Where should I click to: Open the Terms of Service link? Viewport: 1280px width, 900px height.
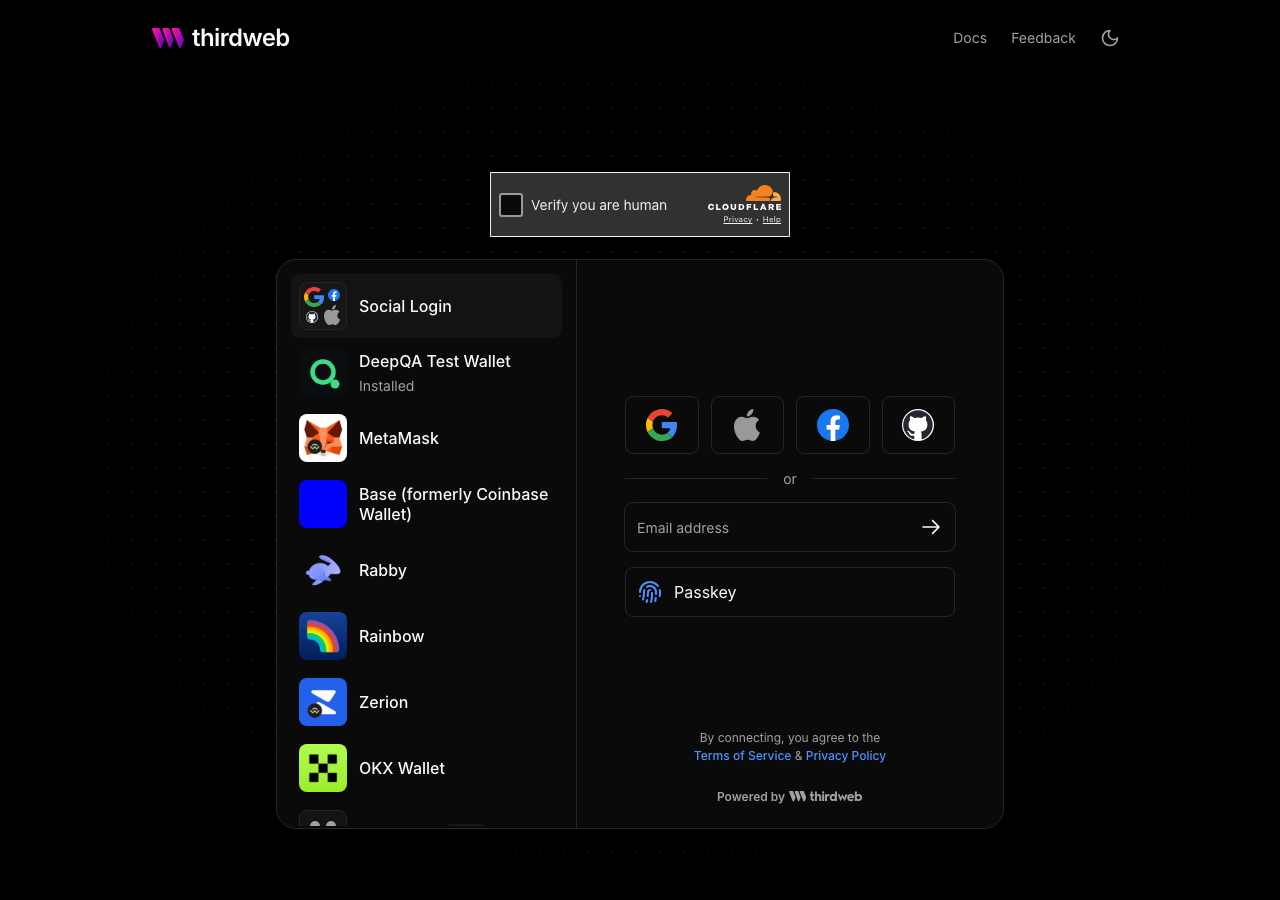tap(742, 756)
